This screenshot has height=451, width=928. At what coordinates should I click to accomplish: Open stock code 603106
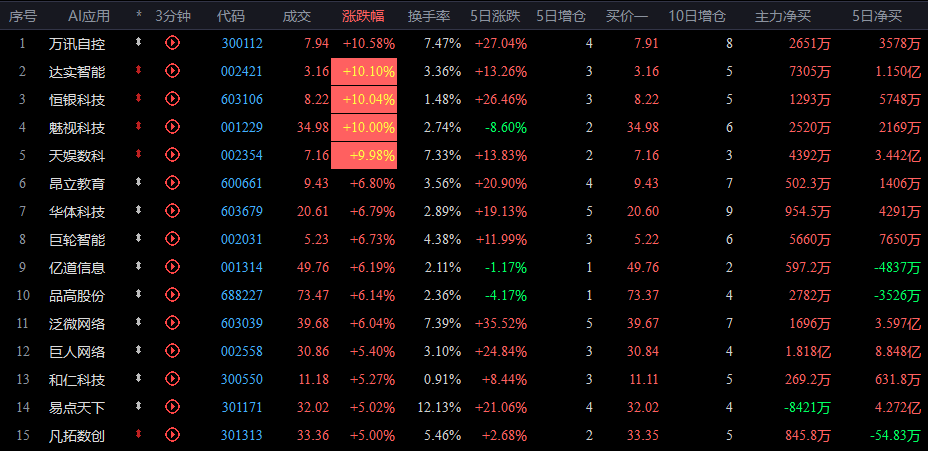[242, 99]
